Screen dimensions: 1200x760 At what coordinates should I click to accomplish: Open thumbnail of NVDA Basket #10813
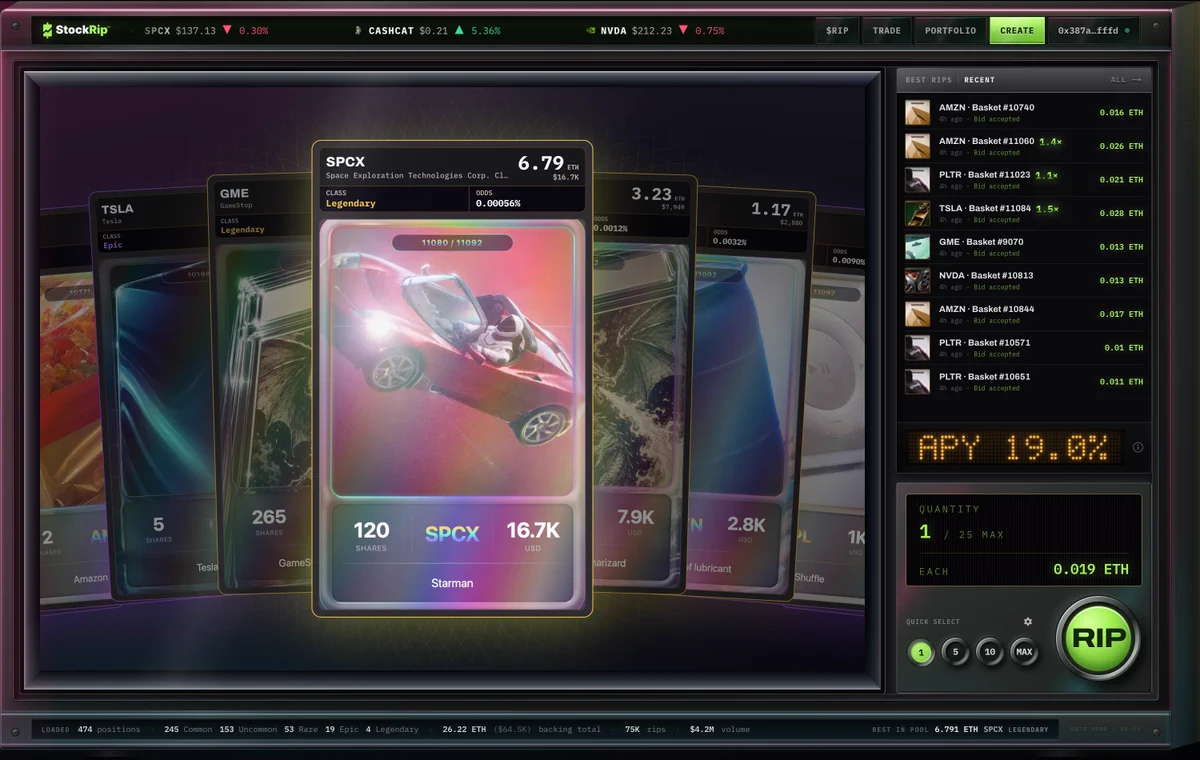pyautogui.click(x=917, y=280)
